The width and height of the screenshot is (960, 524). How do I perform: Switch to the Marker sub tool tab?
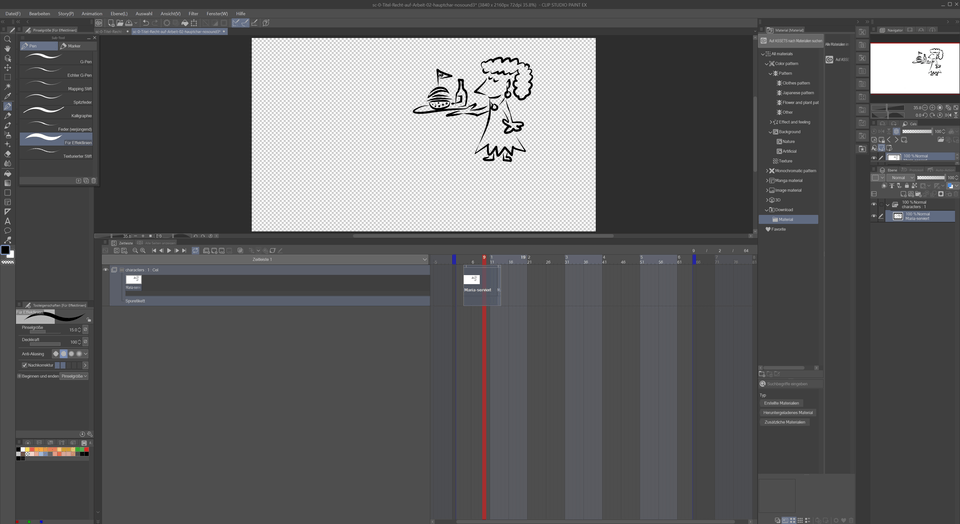(x=78, y=46)
